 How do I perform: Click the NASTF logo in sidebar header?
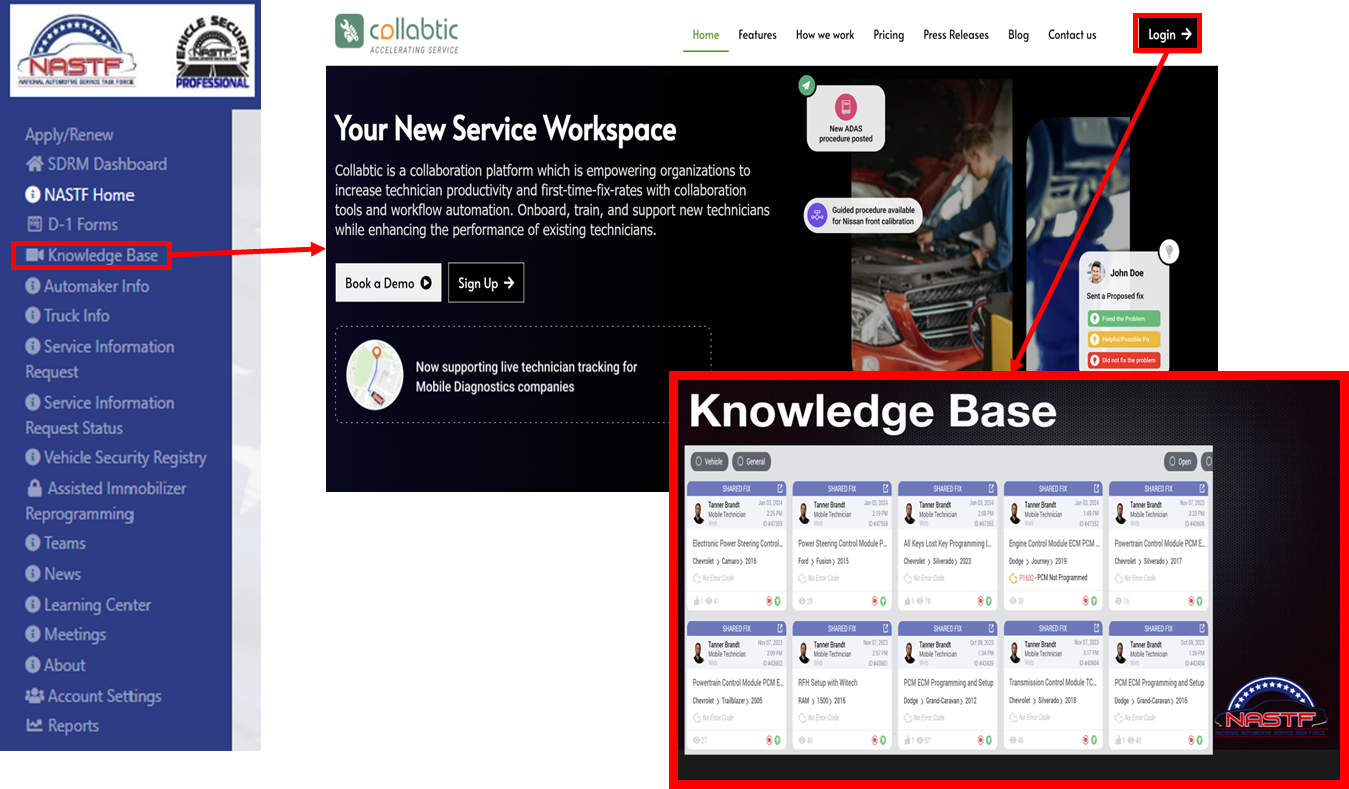click(77, 52)
